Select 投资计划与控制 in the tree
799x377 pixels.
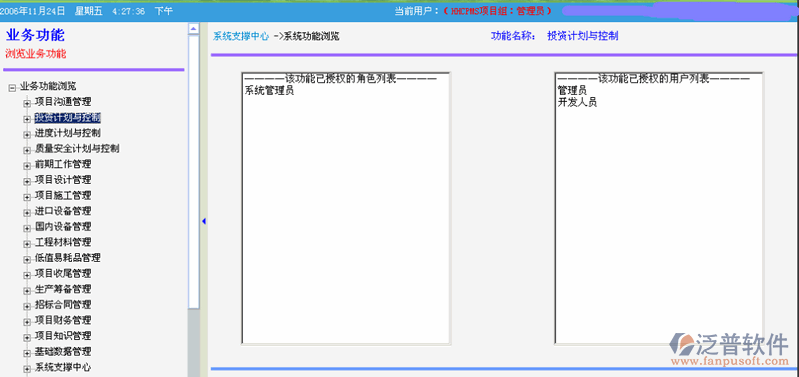tap(67, 118)
